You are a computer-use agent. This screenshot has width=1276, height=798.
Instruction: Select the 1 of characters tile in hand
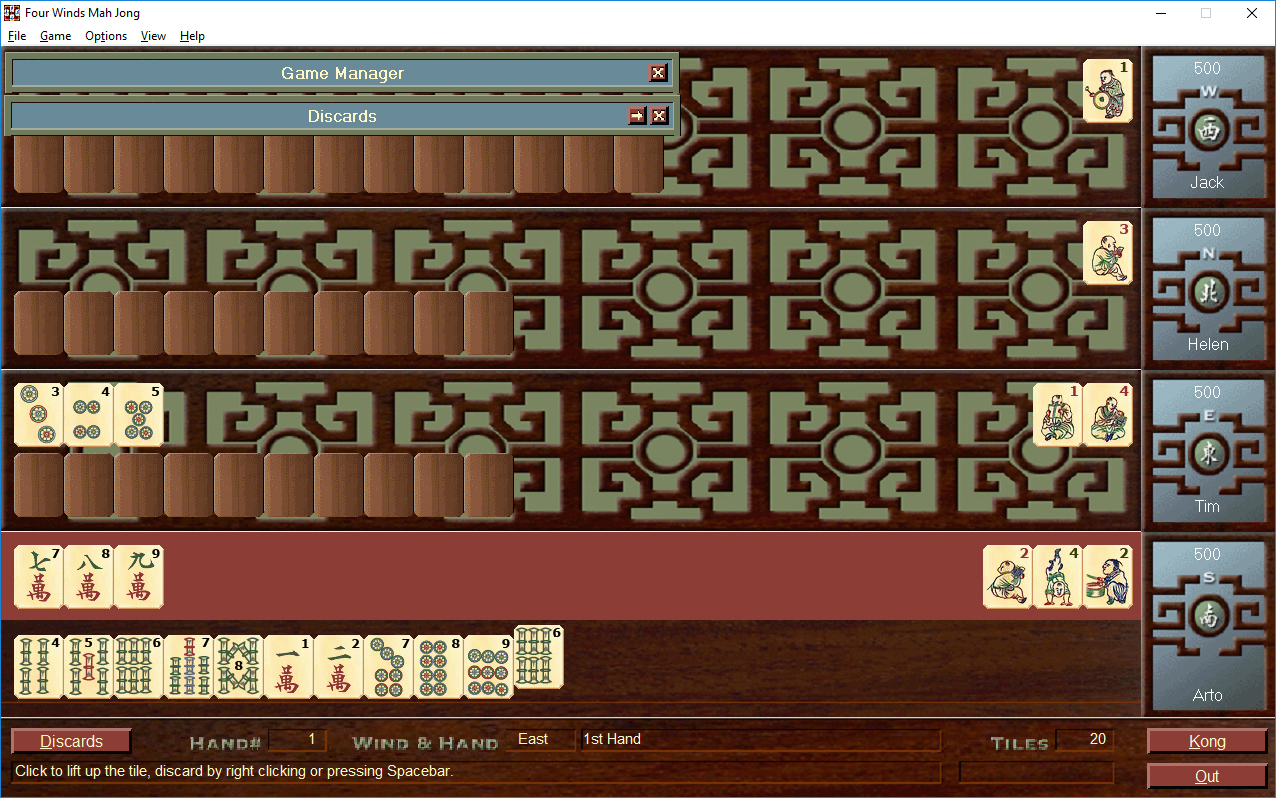click(x=289, y=667)
